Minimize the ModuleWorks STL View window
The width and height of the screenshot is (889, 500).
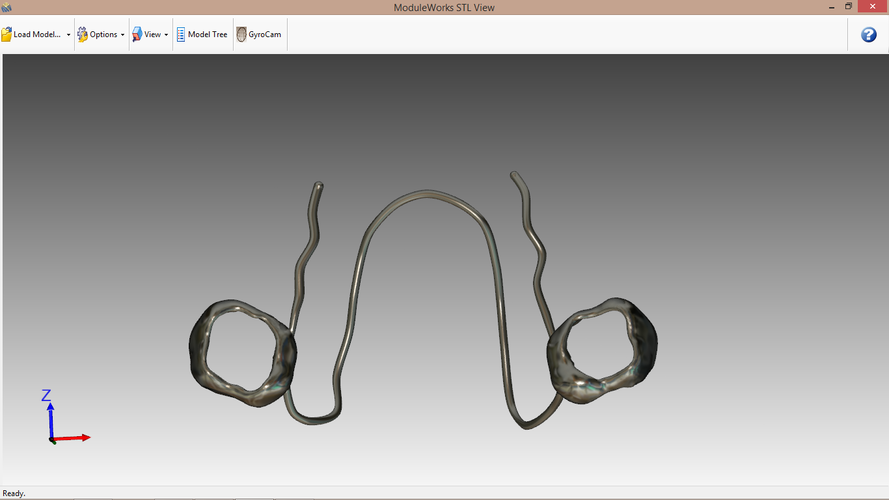[831, 7]
